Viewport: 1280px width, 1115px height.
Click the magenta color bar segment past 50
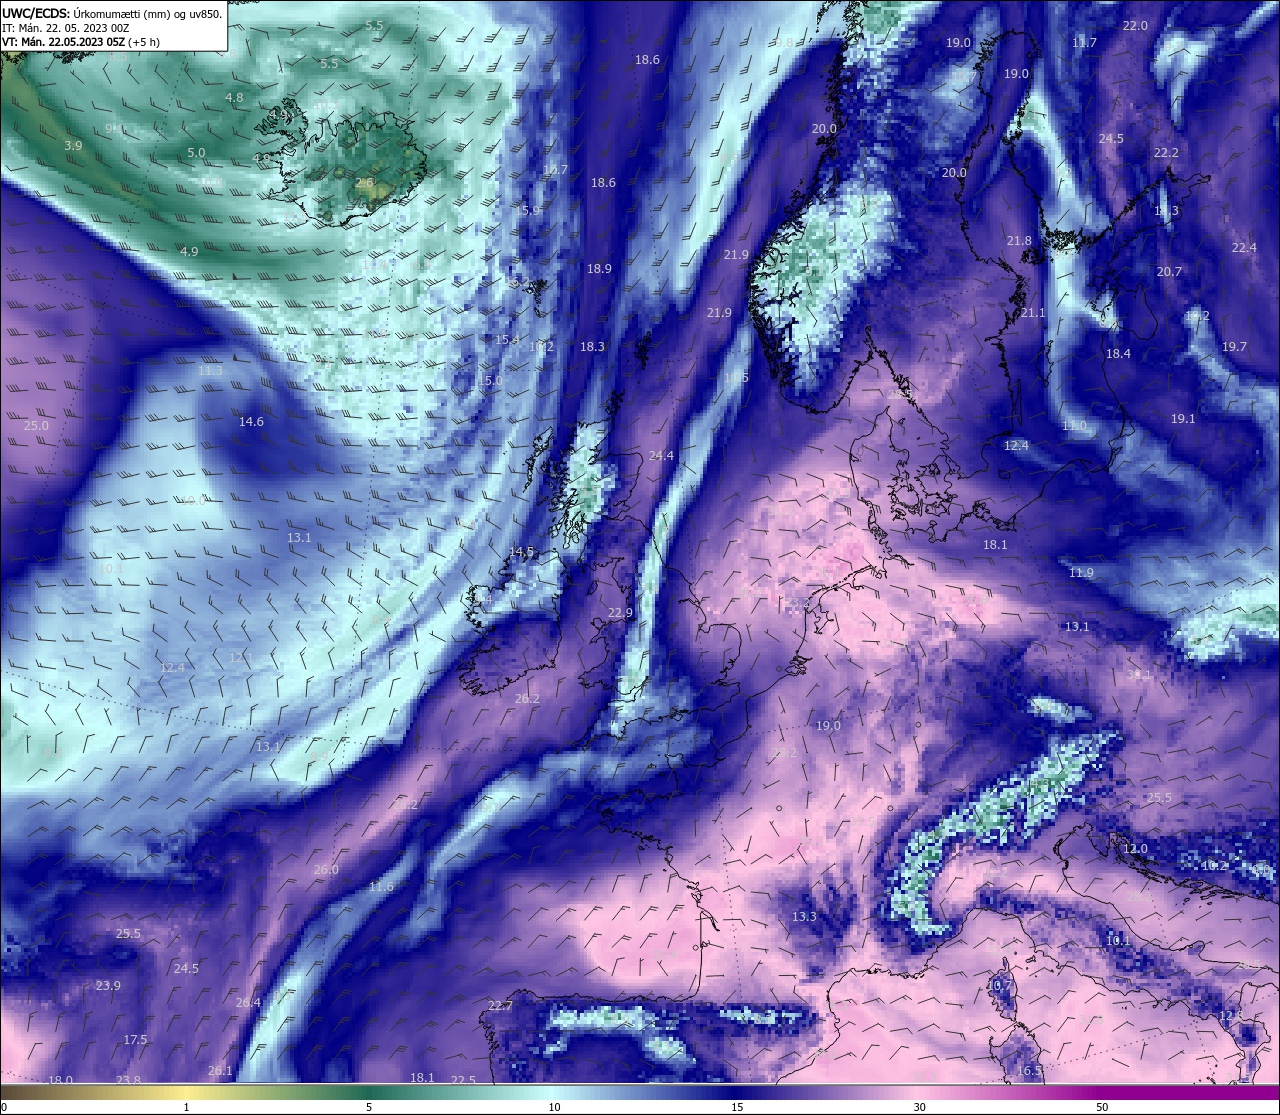[1190, 1093]
